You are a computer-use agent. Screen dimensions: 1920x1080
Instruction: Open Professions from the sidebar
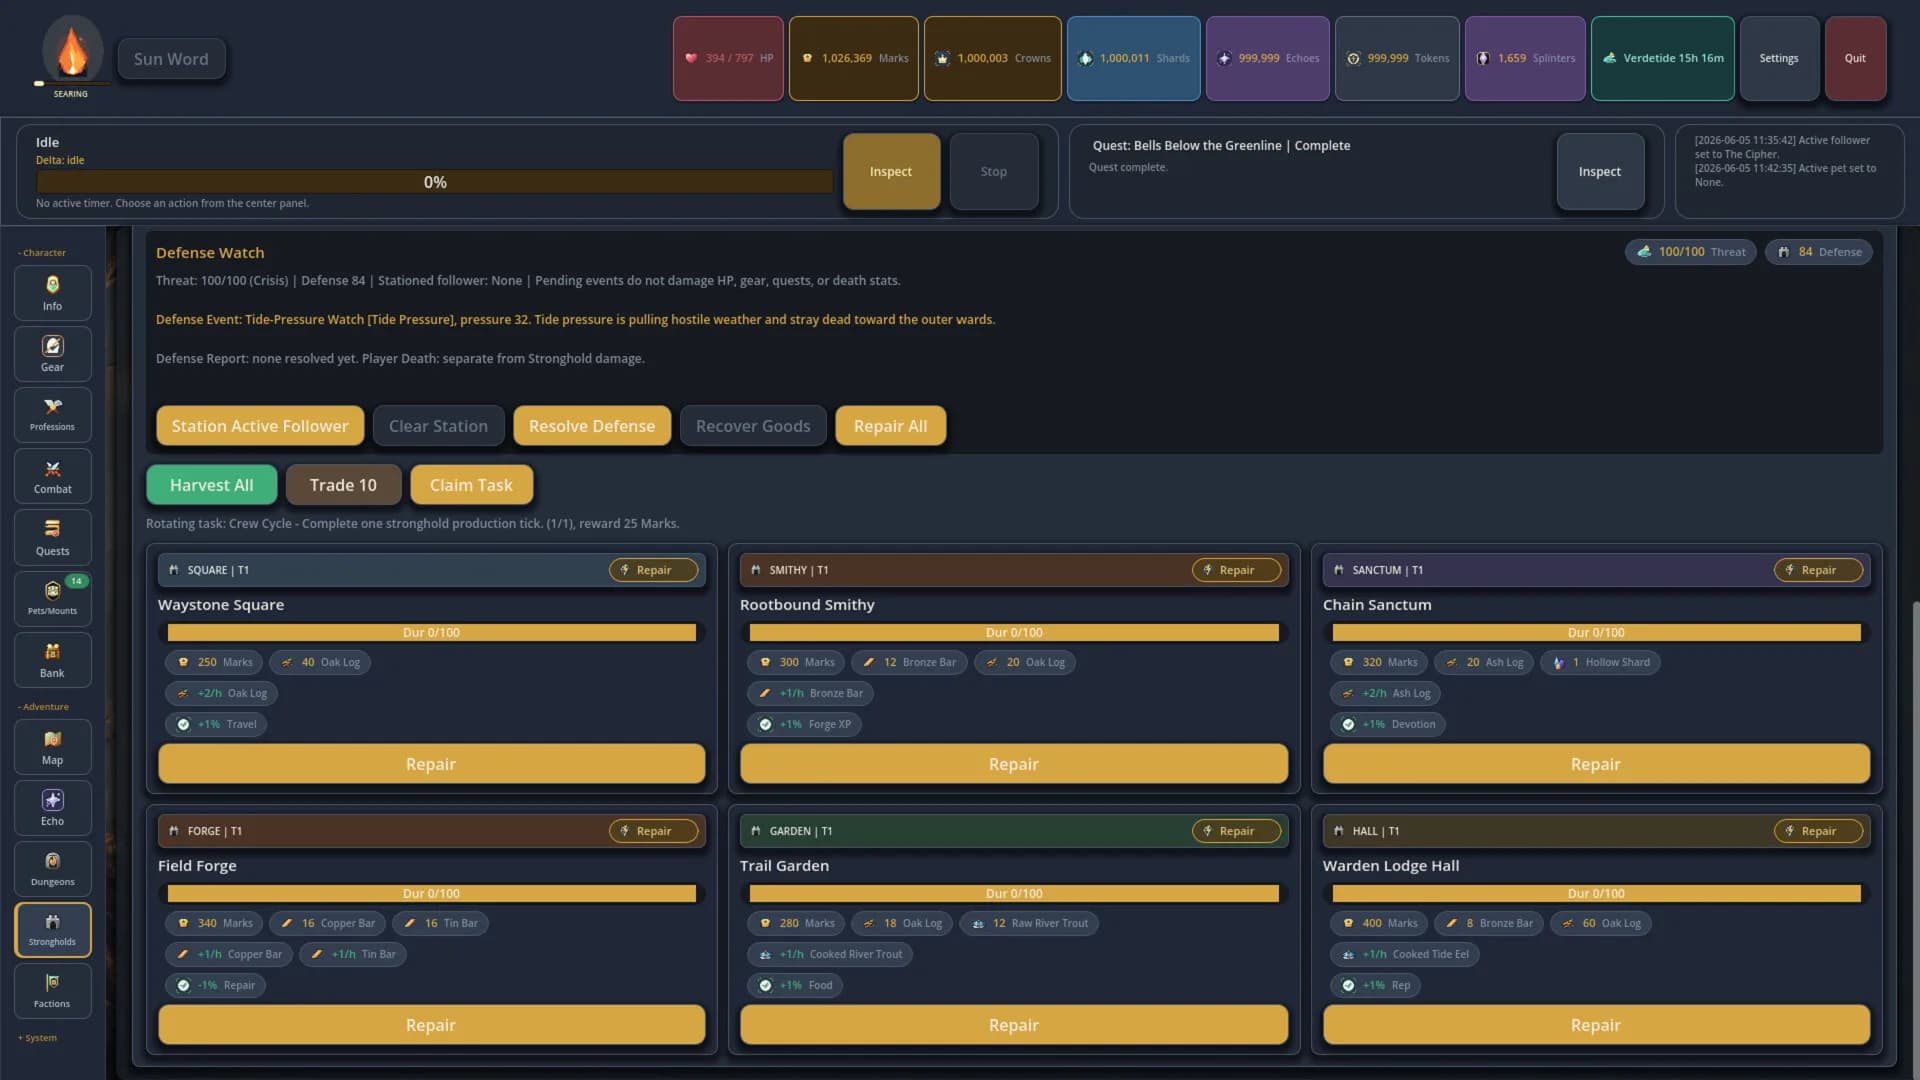point(52,415)
